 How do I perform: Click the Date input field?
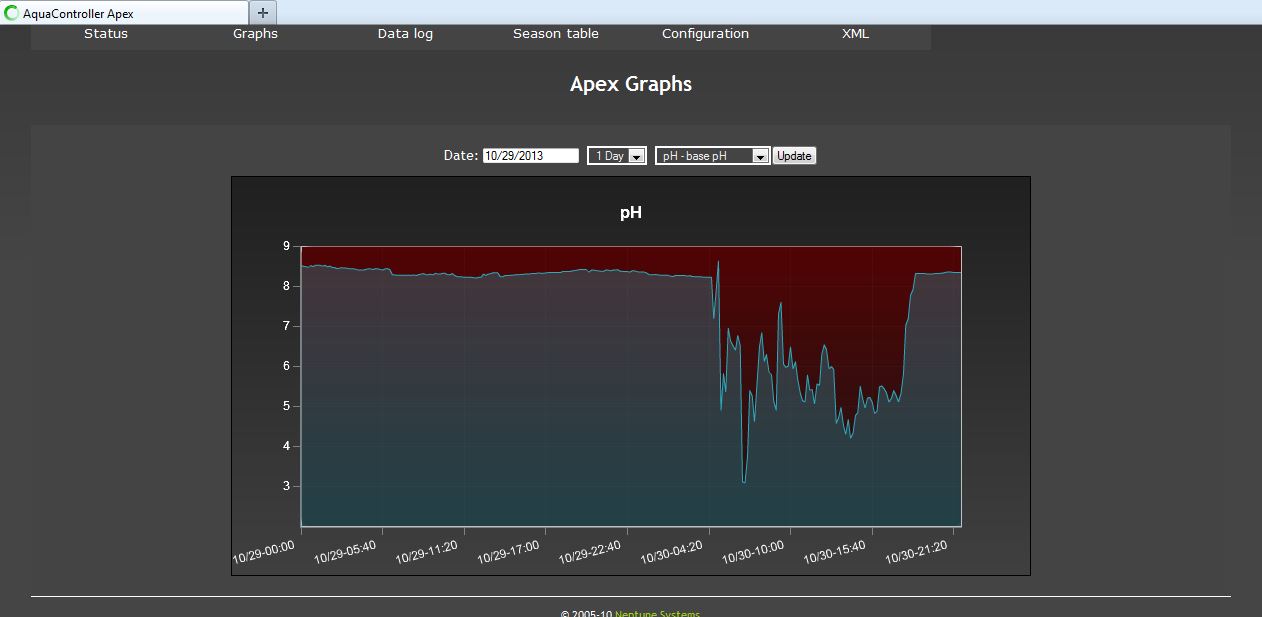click(530, 156)
